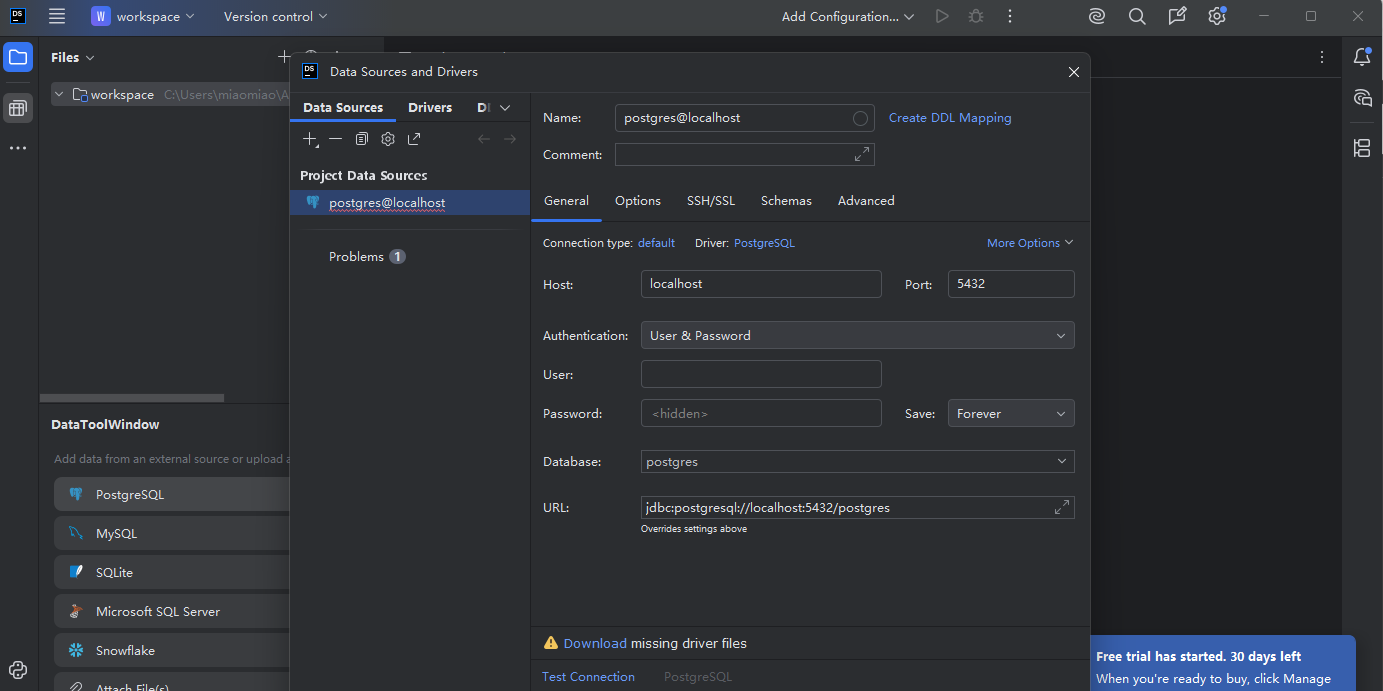Open Search Everywhere magnifier icon
The height and width of the screenshot is (691, 1383).
pyautogui.click(x=1137, y=17)
